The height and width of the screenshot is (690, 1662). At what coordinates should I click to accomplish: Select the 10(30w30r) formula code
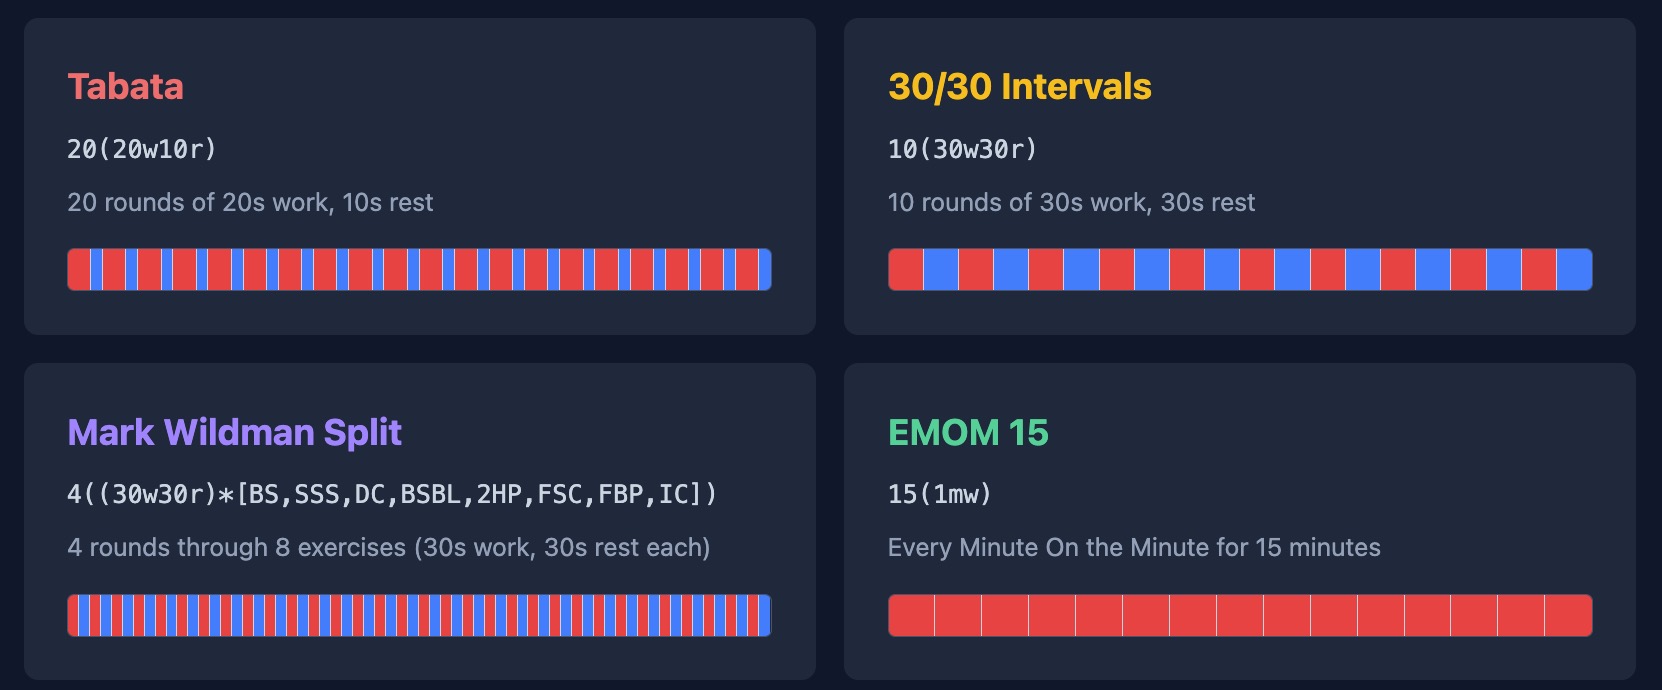[x=962, y=149]
